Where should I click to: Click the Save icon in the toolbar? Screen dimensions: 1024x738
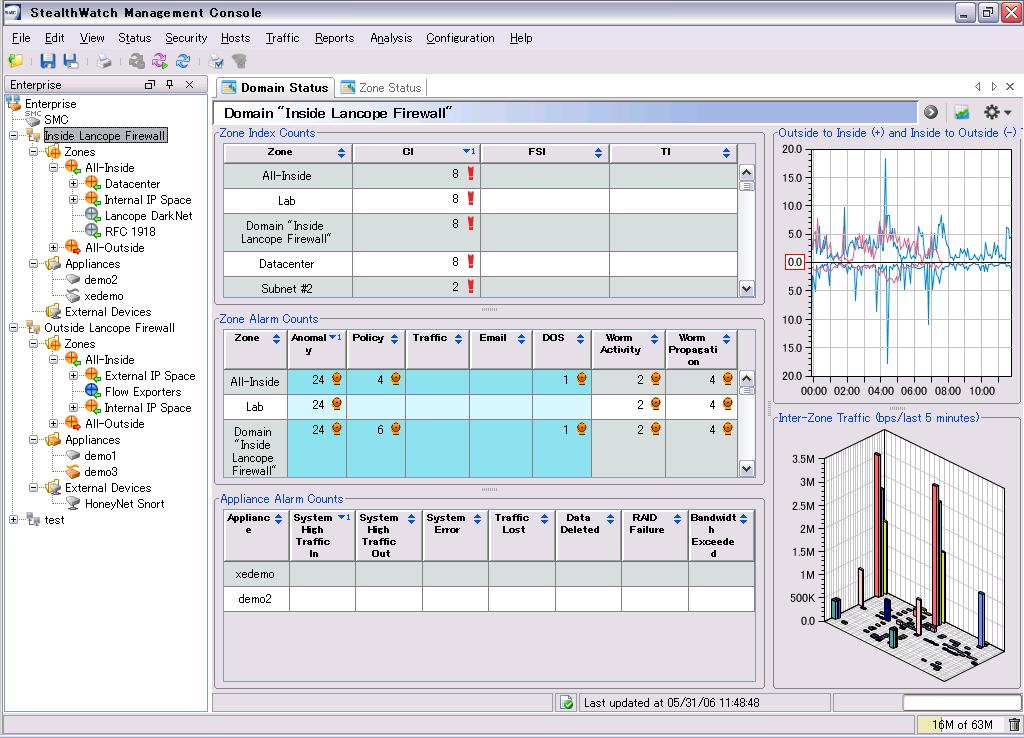[47, 61]
